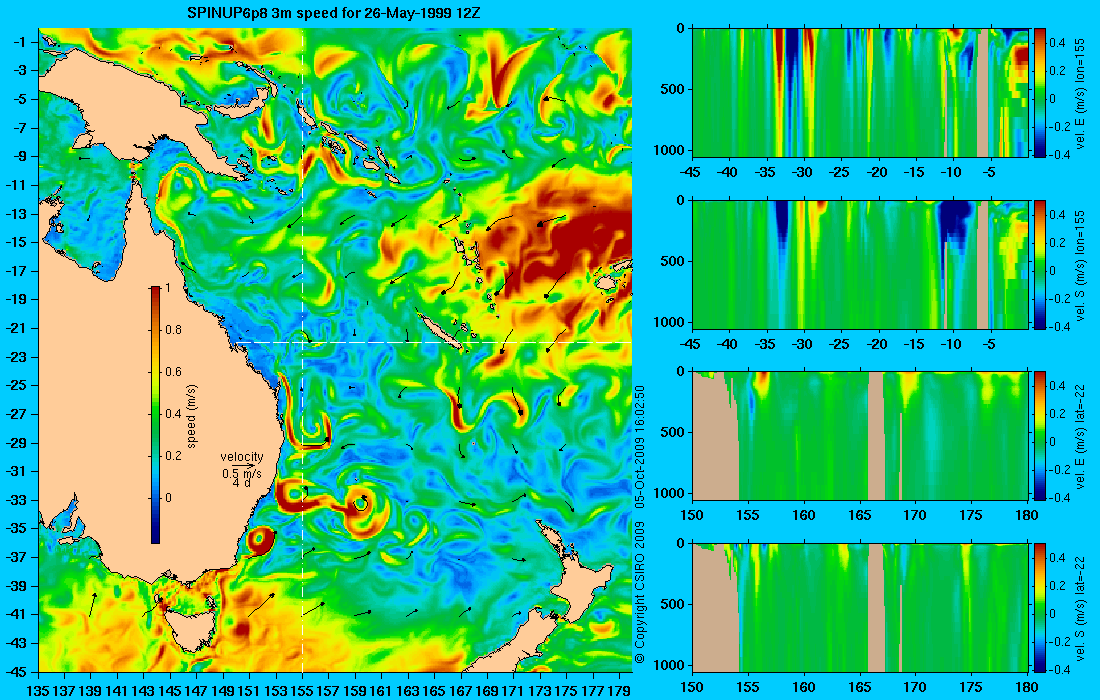Click the "-0.4" tick on the vel. S lat=-22 colorbar
The image size is (1100, 700).
coord(1059,668)
